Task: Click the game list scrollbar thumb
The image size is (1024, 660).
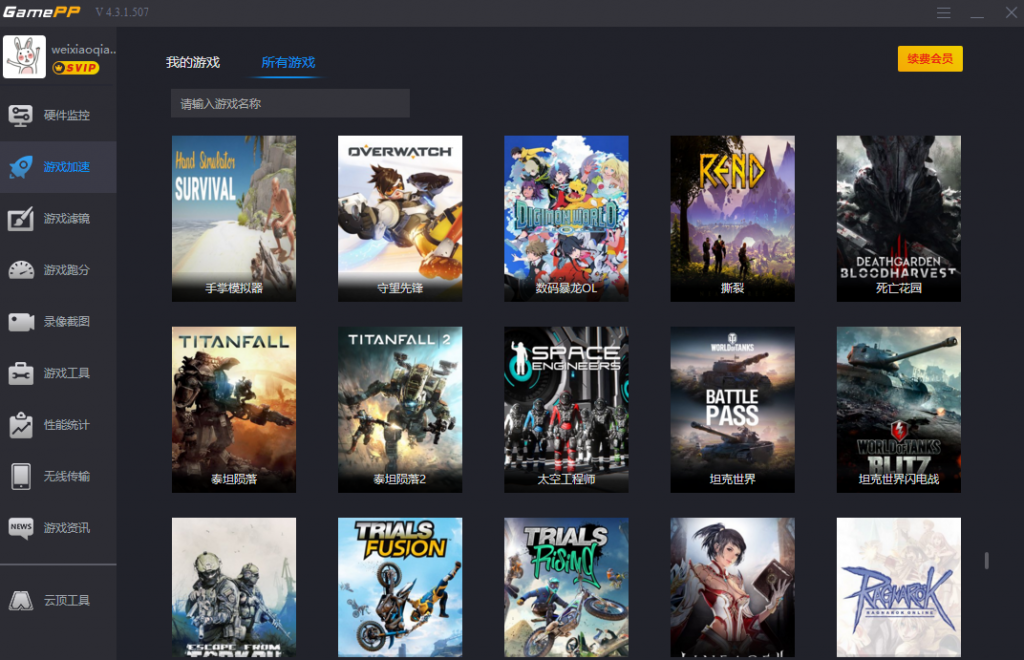Action: pos(986,561)
